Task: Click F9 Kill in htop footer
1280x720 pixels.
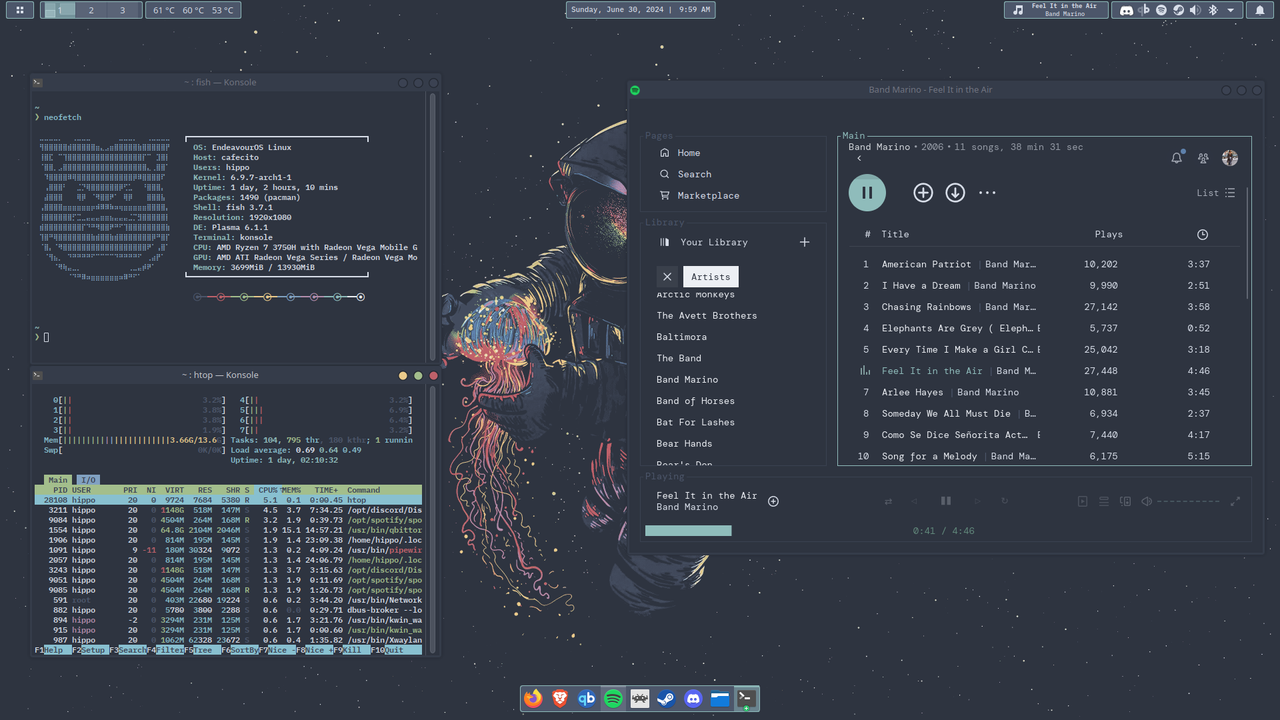Action: (x=352, y=650)
